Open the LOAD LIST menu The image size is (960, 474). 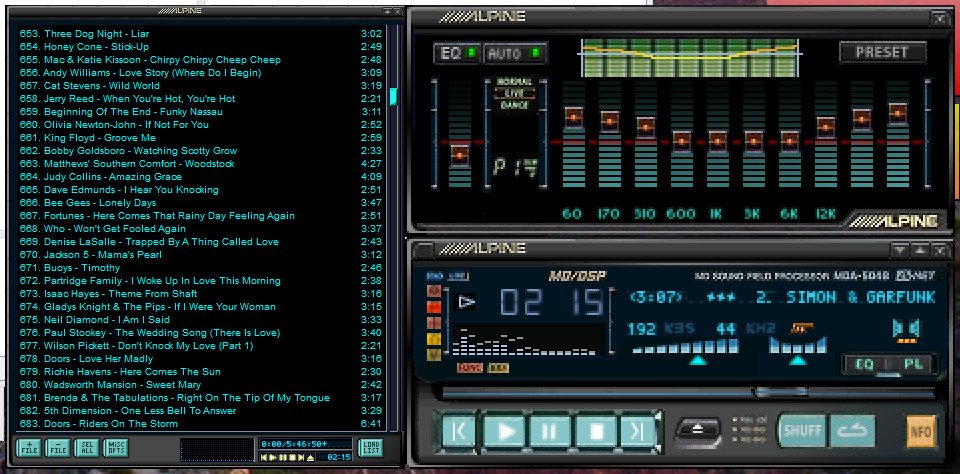click(x=370, y=447)
